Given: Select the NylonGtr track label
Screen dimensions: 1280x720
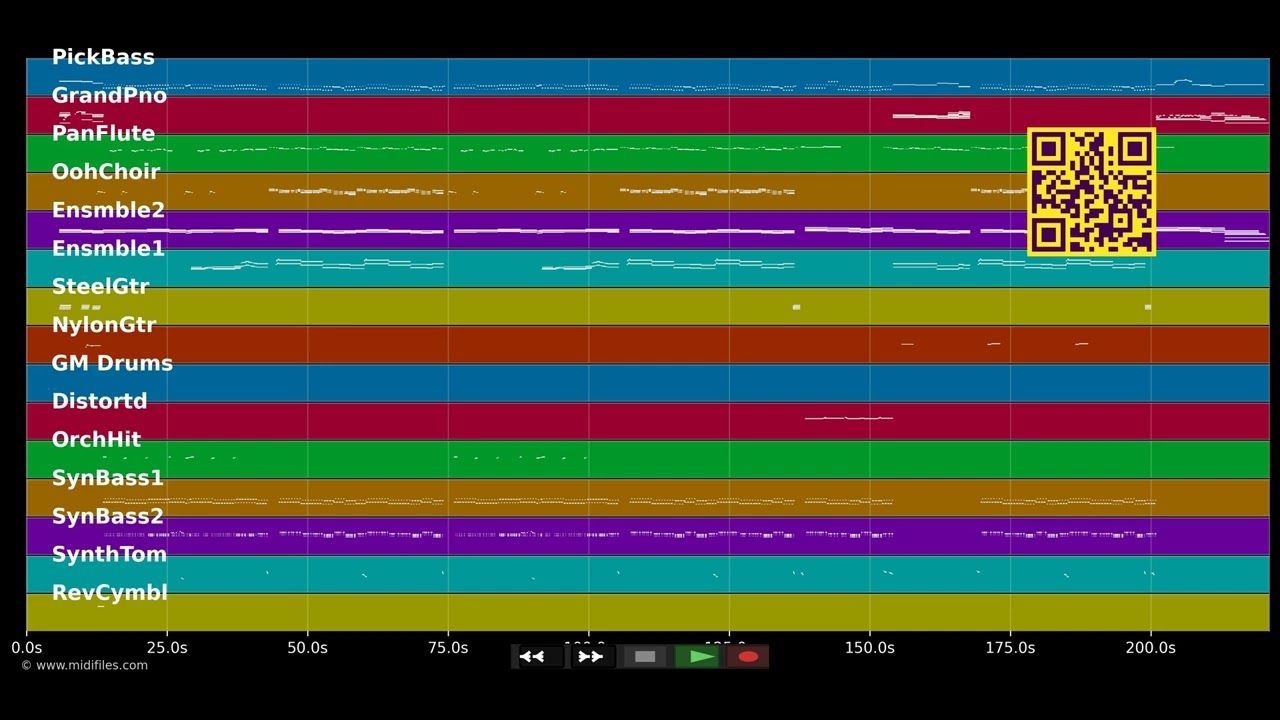Looking at the screenshot, I should click(104, 325).
